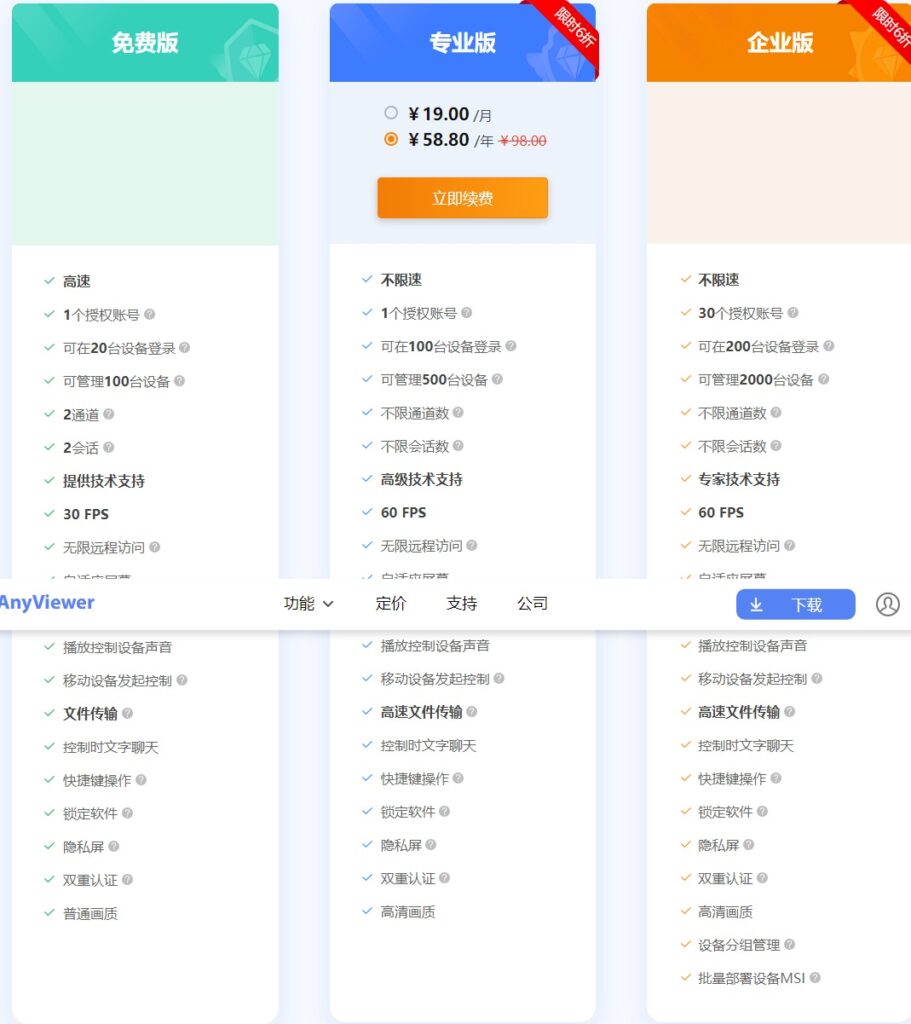Click help icon beside free plan 无限远程访问
The width and height of the screenshot is (911, 1024).
155,547
